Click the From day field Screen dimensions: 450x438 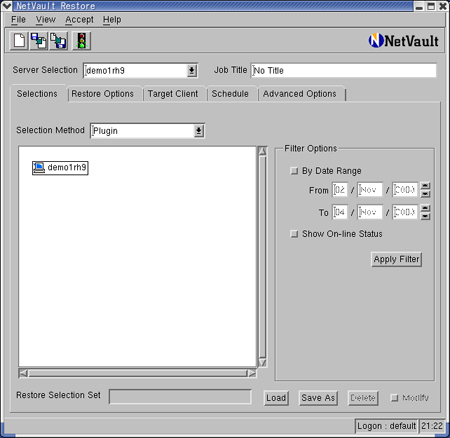pyautogui.click(x=340, y=190)
